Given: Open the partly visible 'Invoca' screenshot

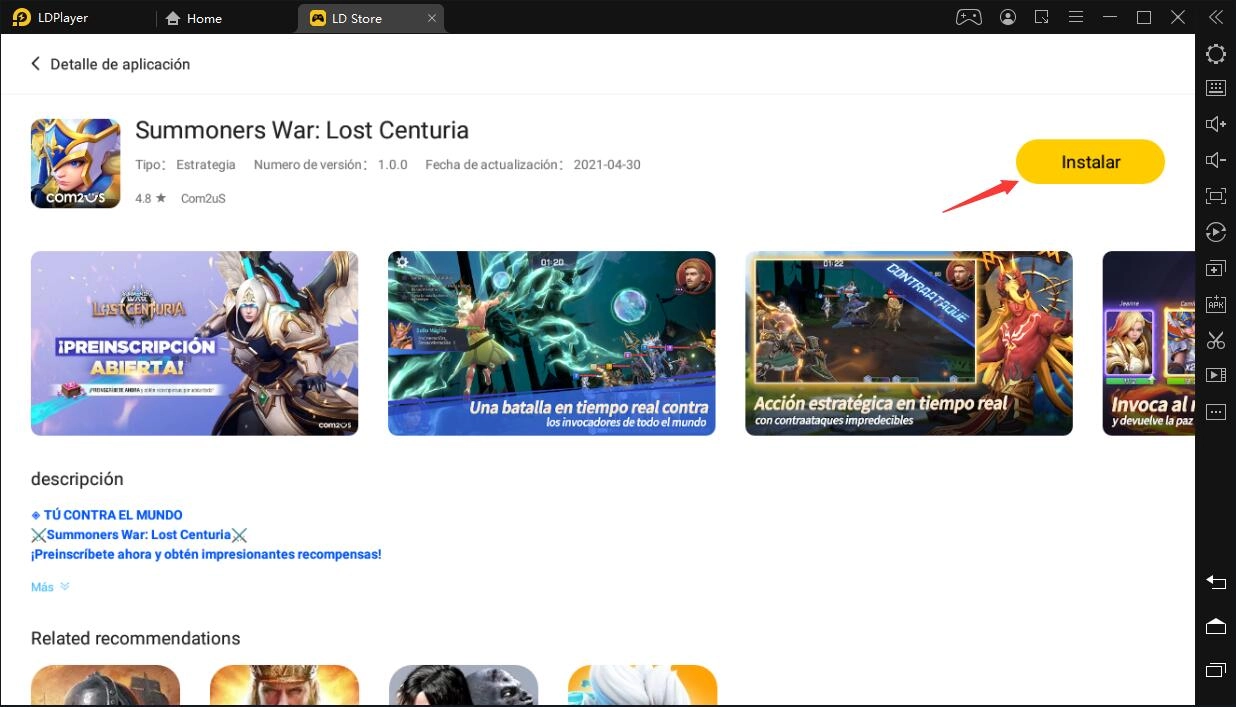Looking at the screenshot, I should coord(1148,343).
